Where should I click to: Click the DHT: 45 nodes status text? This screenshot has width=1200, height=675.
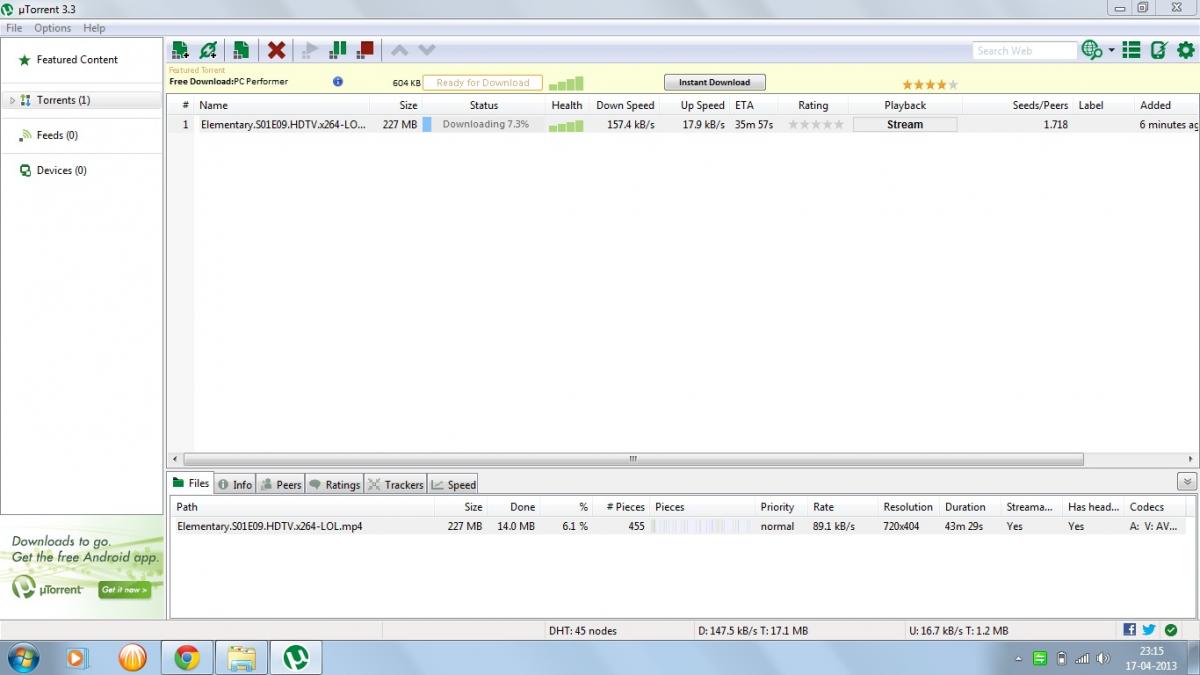point(583,631)
